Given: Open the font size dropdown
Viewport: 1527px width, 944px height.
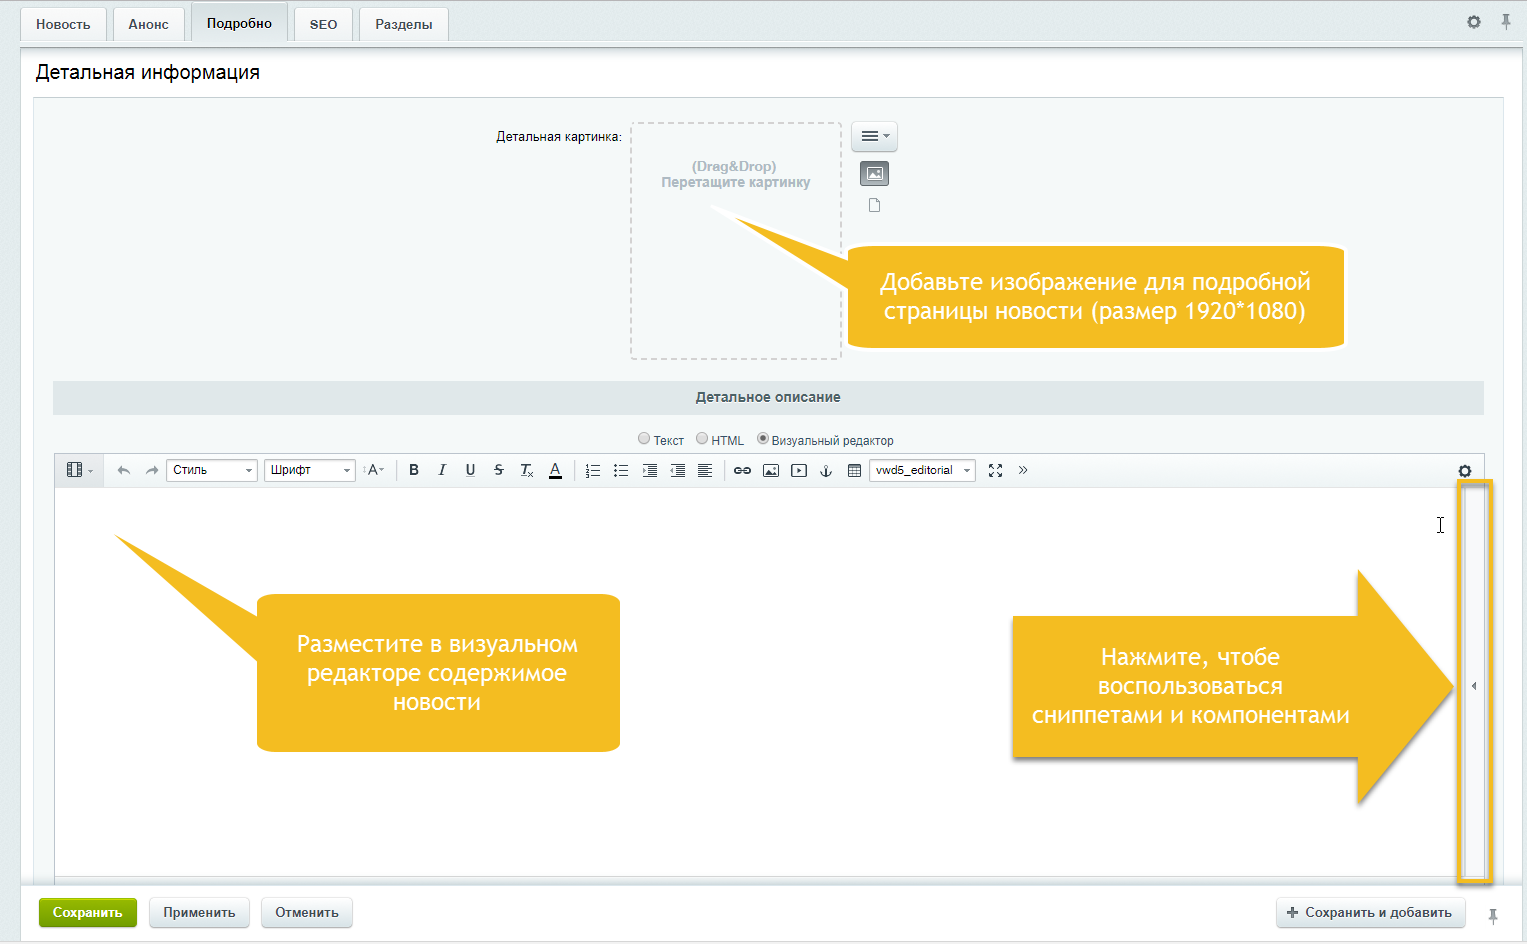Looking at the screenshot, I should tap(375, 470).
